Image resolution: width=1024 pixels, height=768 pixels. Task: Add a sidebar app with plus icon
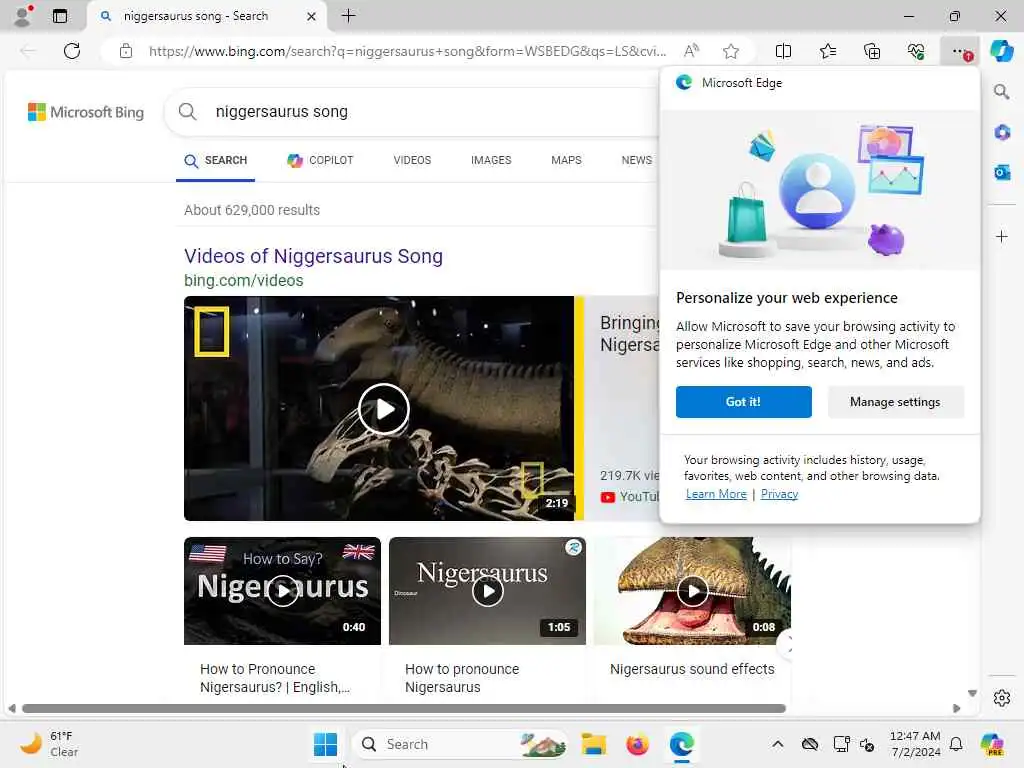1002,236
